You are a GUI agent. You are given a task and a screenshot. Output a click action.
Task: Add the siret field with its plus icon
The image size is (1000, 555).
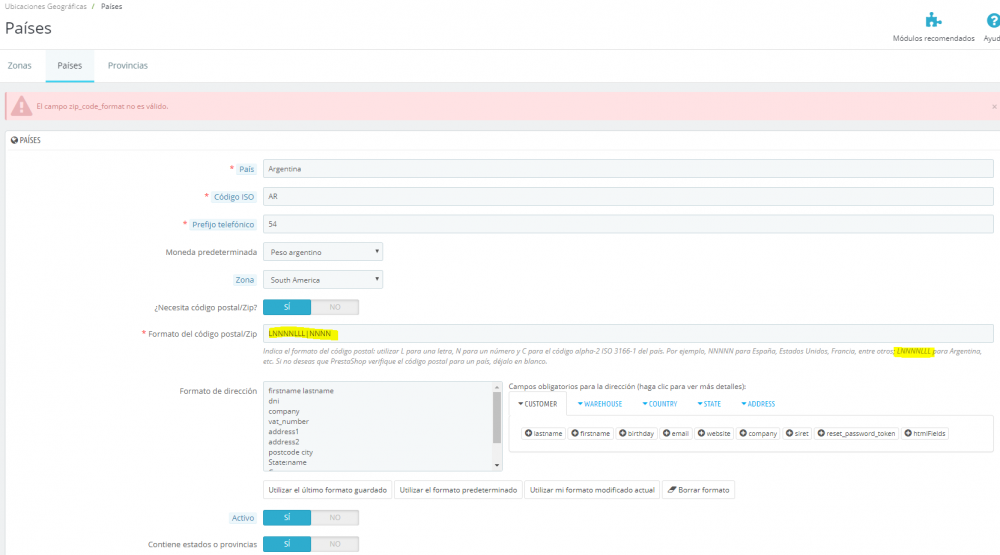coord(789,433)
